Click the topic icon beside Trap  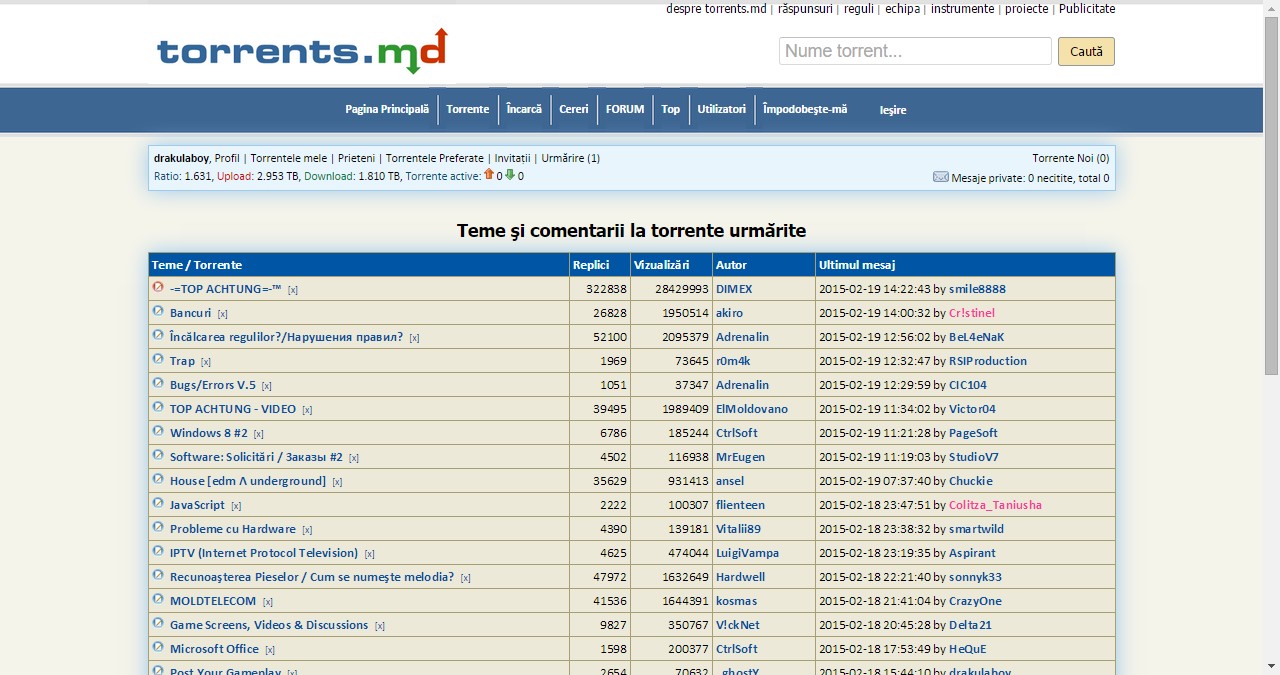pos(158,359)
